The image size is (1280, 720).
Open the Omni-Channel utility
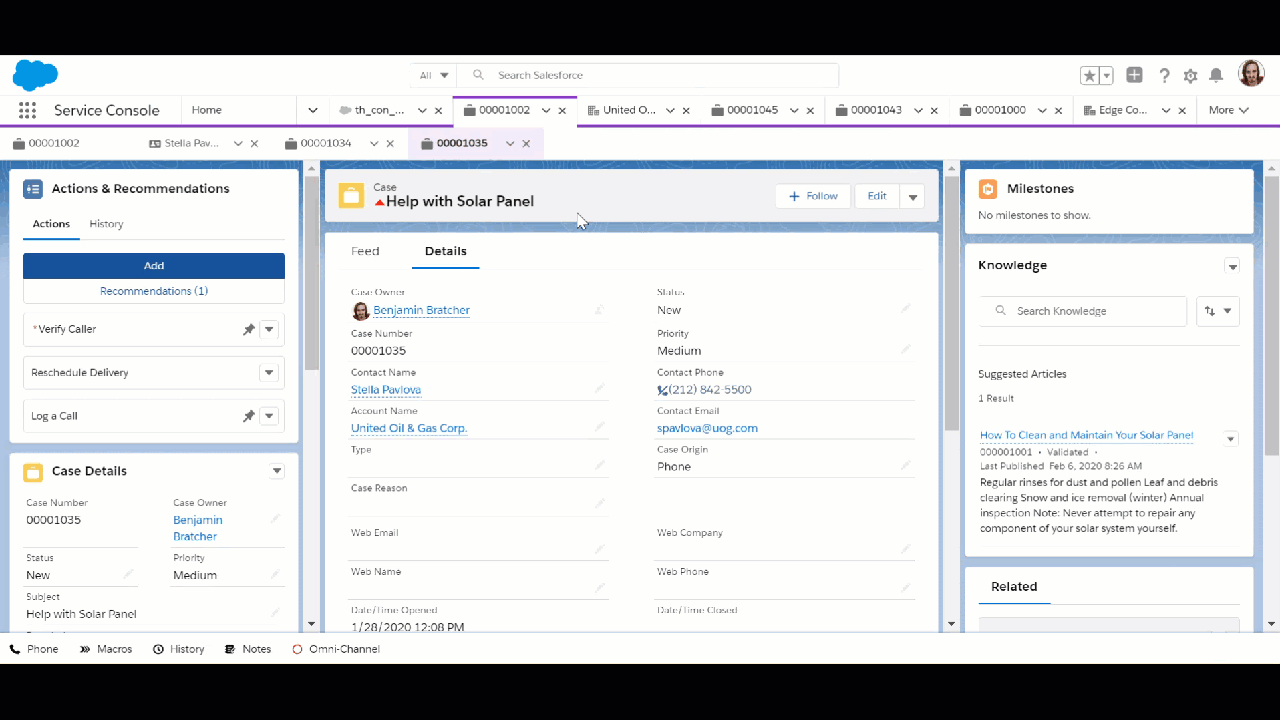[336, 648]
